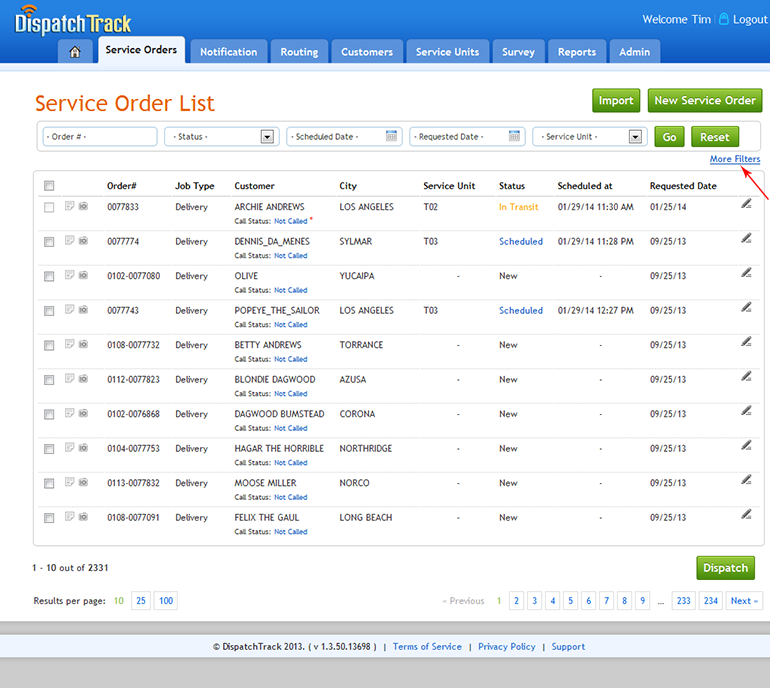Expand More Filters link
This screenshot has height=688, width=770.
point(734,159)
